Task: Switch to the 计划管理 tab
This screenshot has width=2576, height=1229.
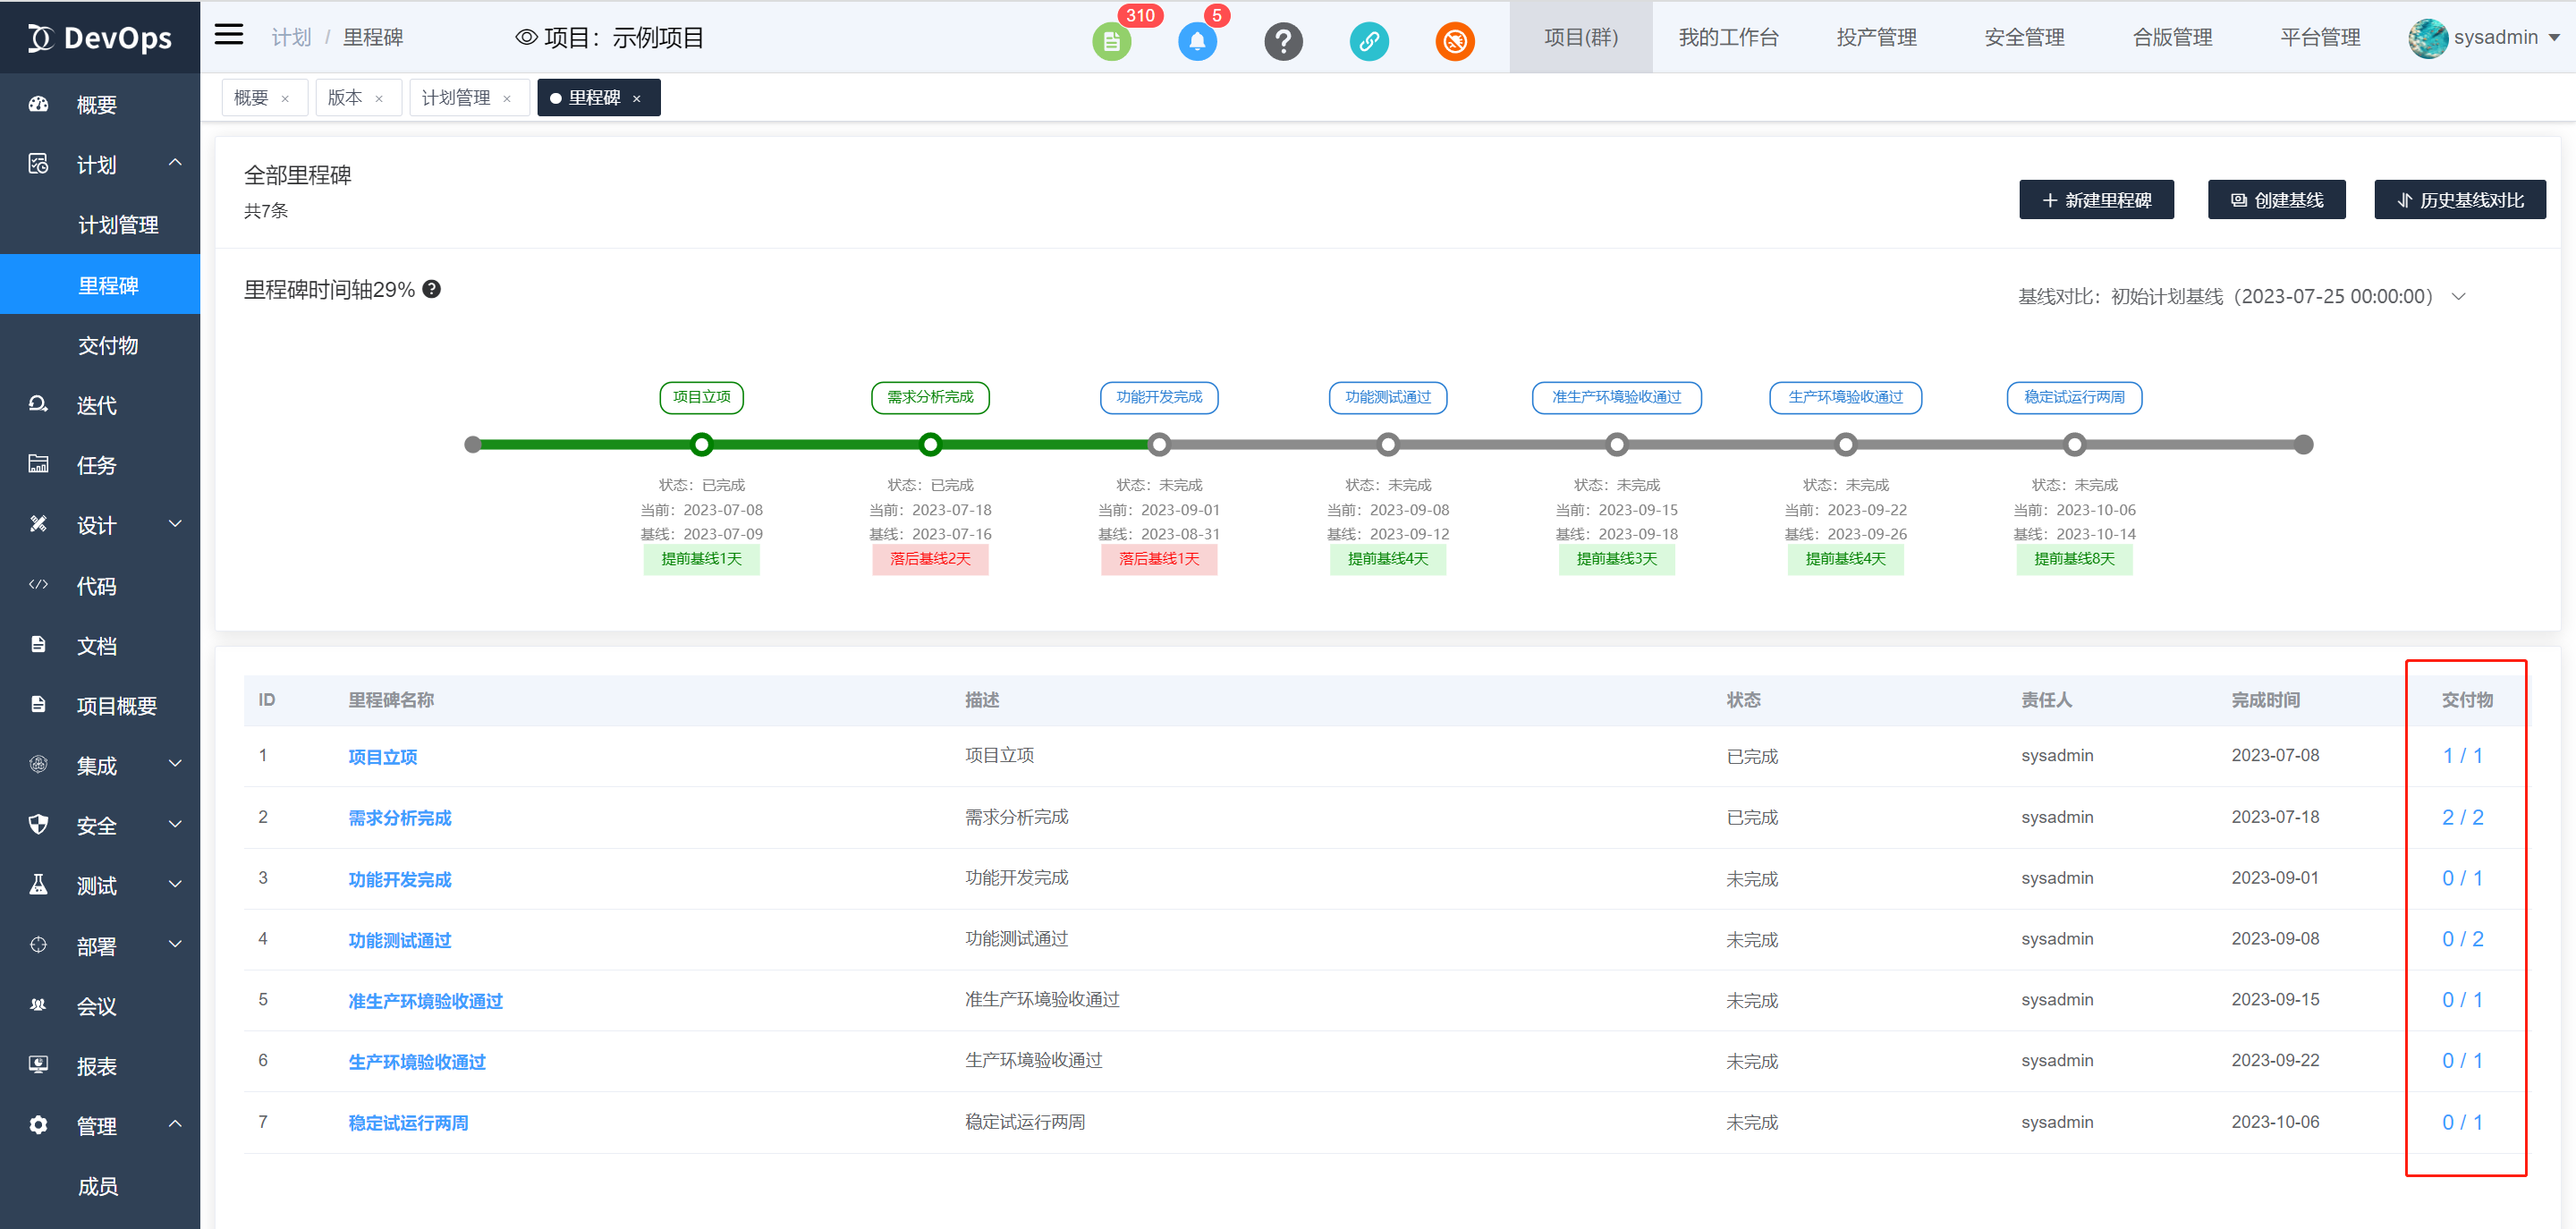Action: tap(456, 98)
